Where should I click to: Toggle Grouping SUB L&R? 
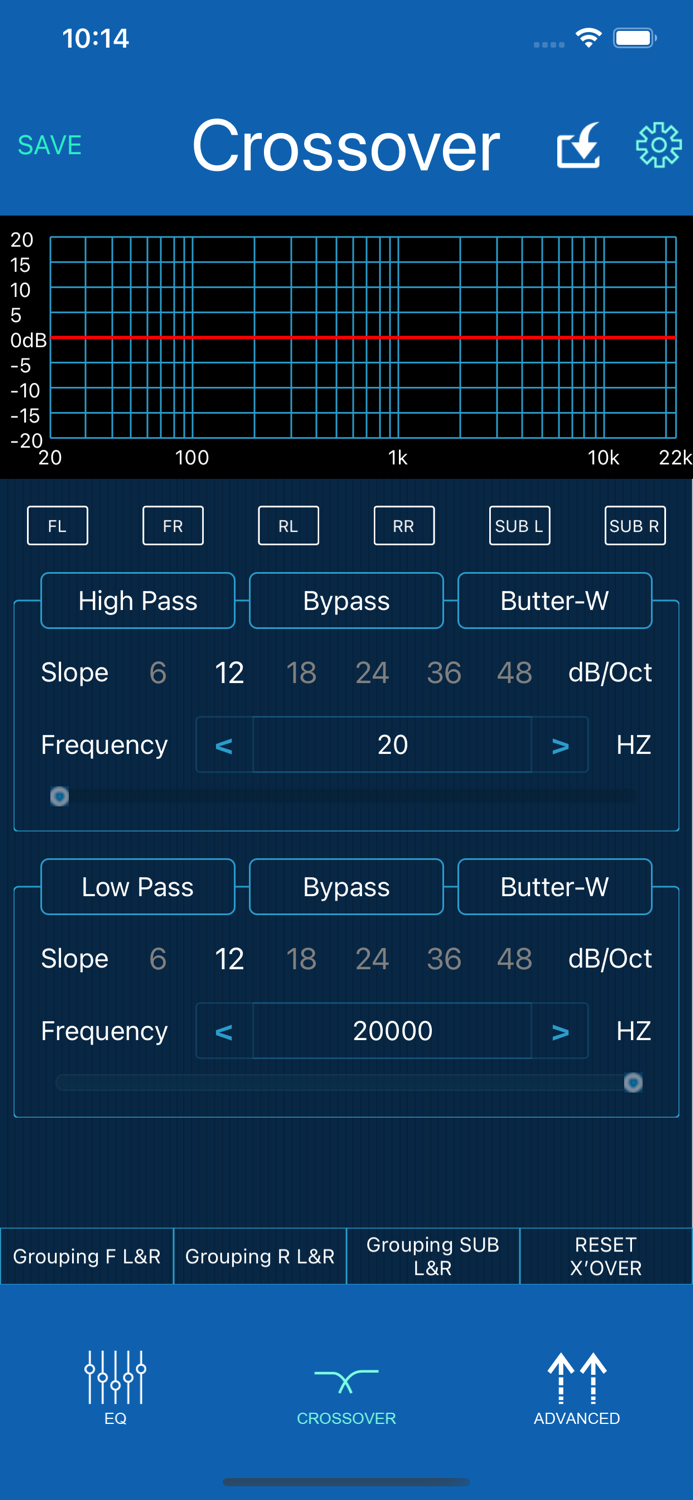tap(433, 1257)
